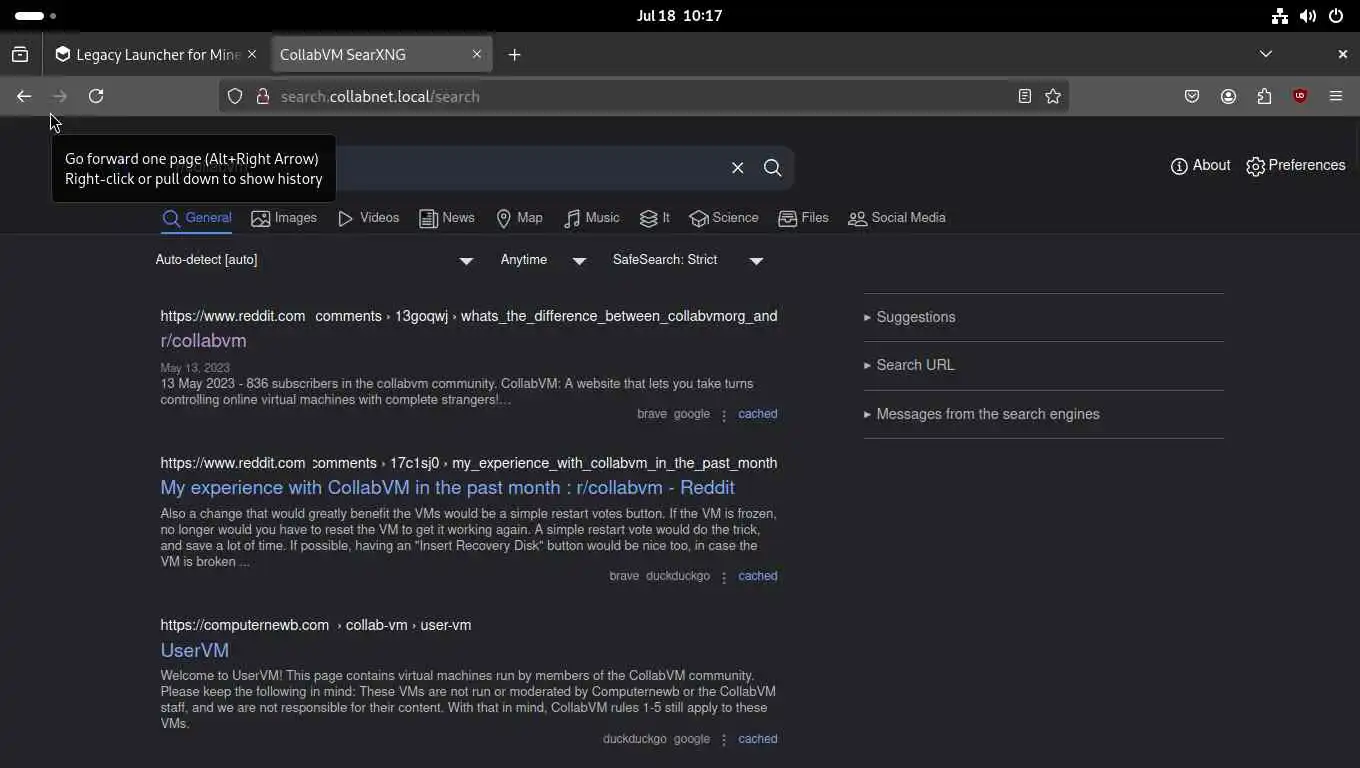Open options dots on My experience result

click(x=724, y=577)
